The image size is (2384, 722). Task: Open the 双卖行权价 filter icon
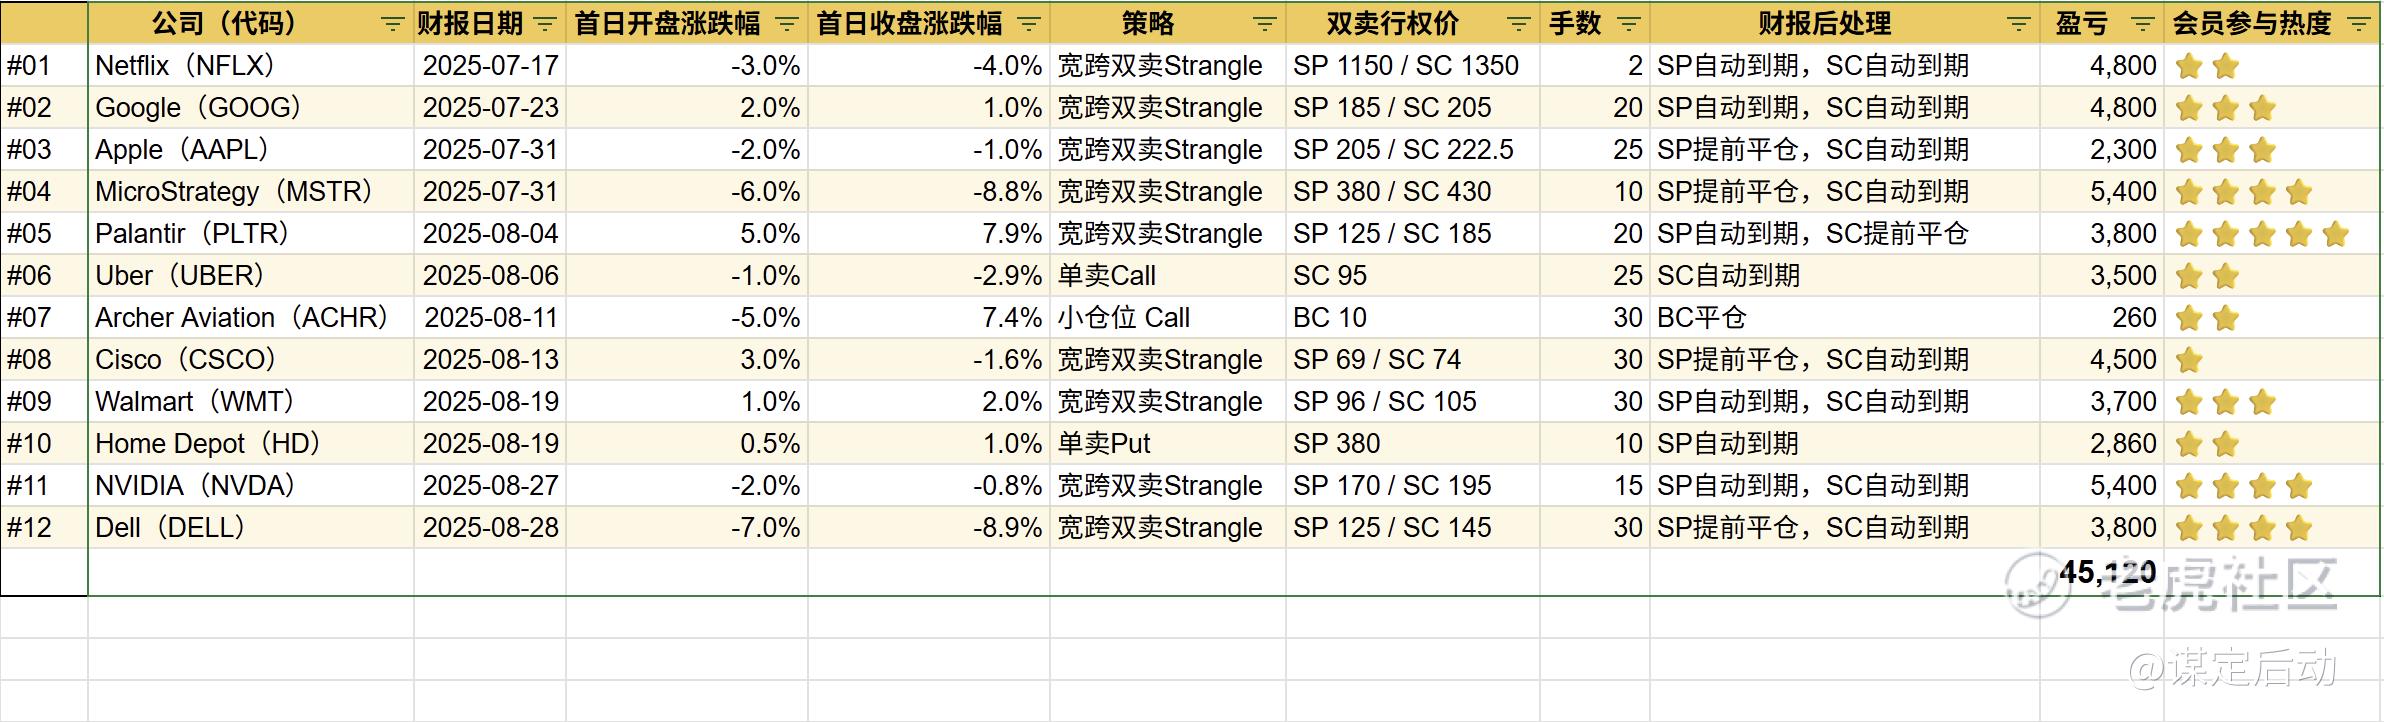point(1519,24)
